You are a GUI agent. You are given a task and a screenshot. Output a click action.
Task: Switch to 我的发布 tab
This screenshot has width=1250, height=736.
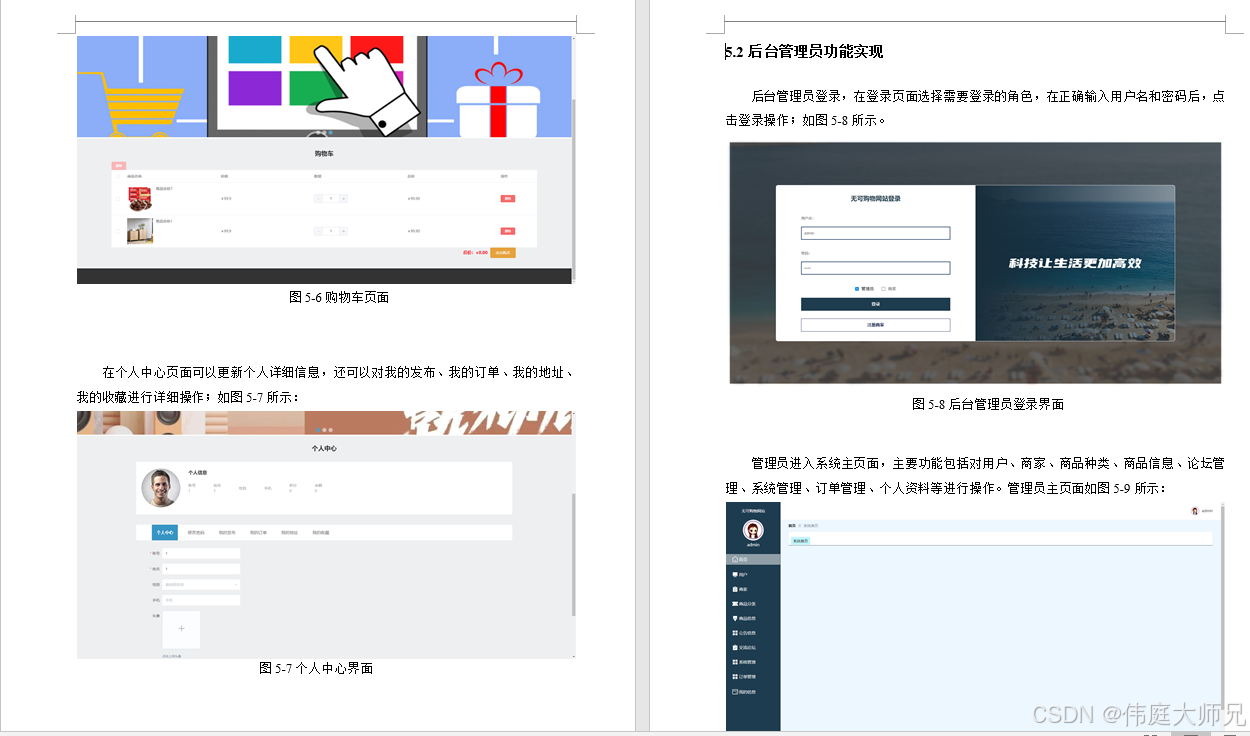227,532
